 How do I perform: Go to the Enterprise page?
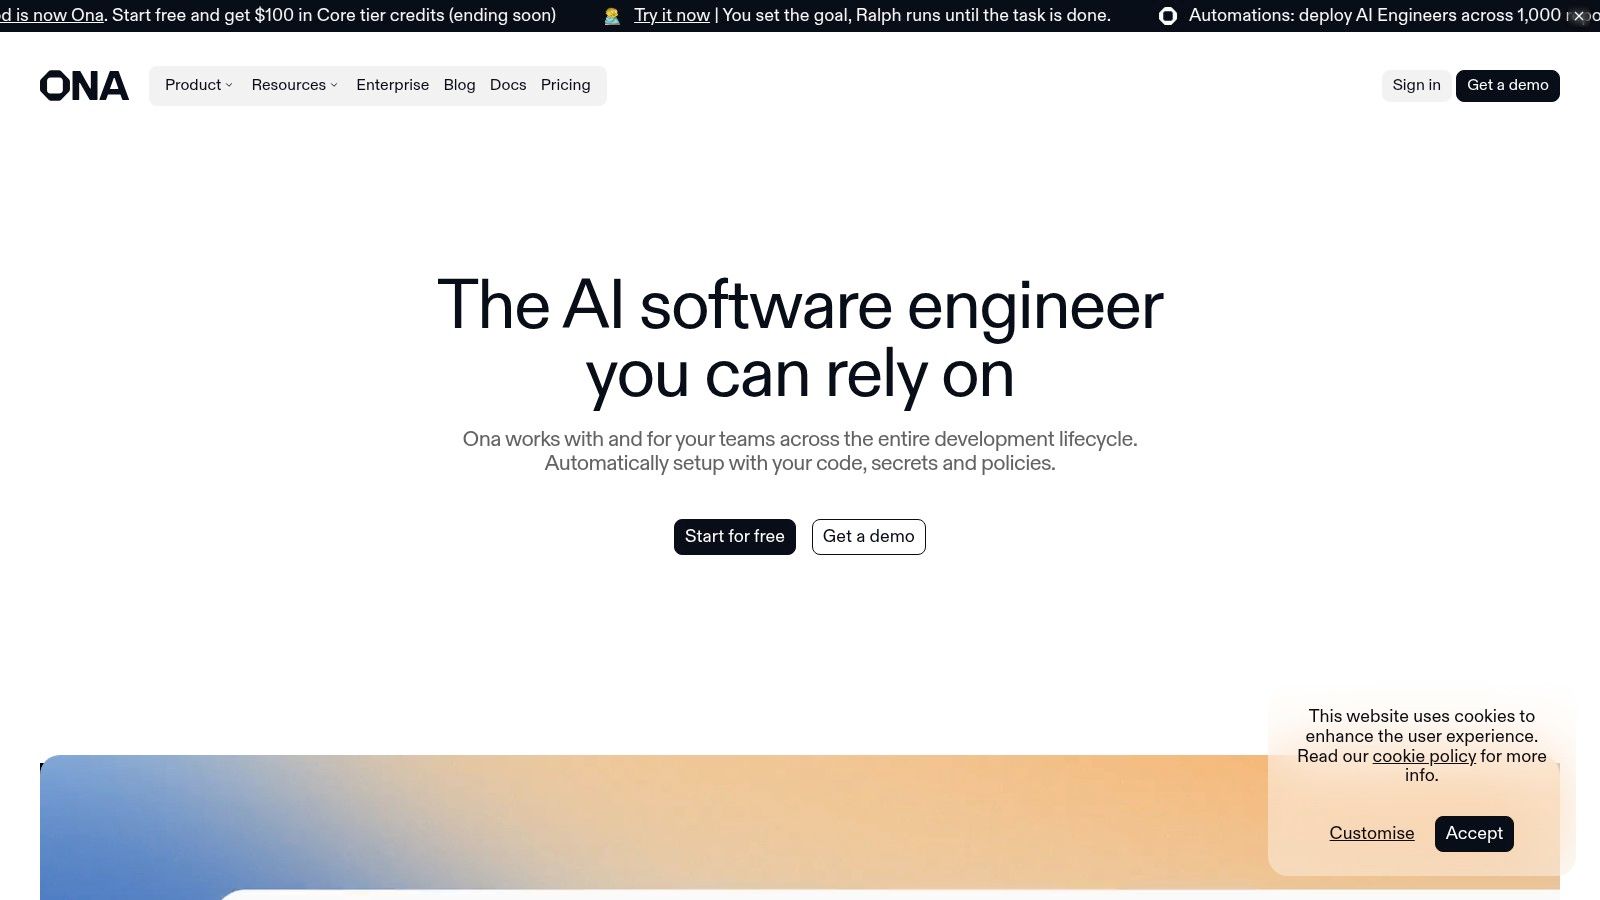392,85
